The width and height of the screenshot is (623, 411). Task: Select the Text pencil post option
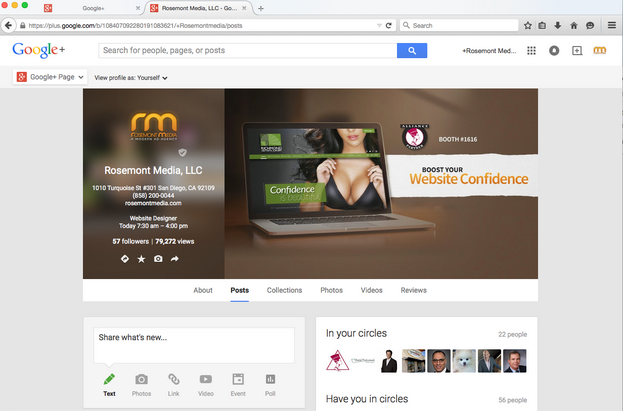109,385
